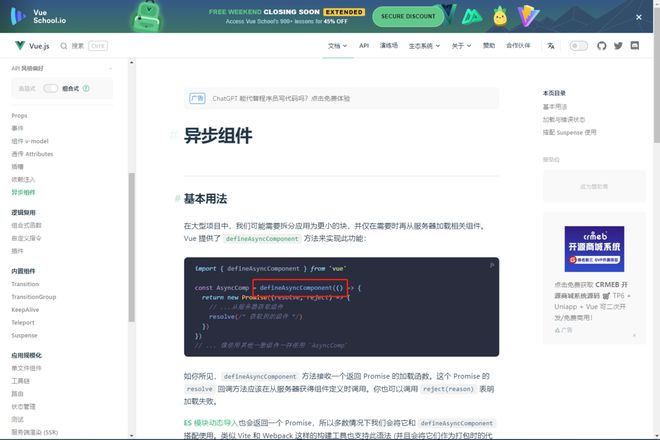Copy code using the code block corner icon

(x=491, y=265)
